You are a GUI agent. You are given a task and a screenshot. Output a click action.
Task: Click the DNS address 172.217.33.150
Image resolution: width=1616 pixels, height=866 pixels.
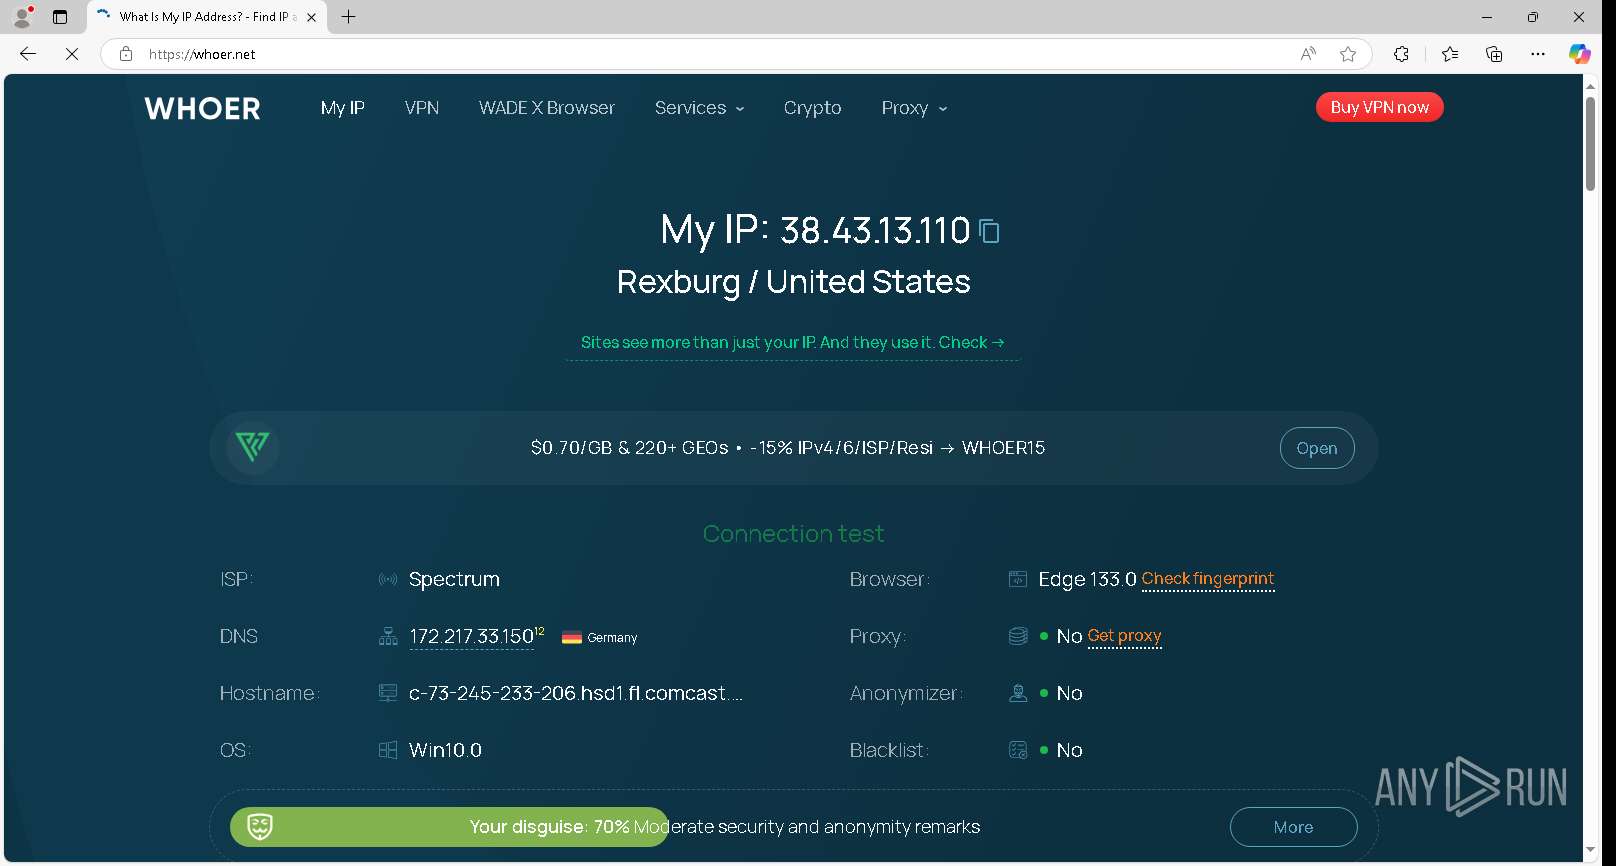[471, 637]
